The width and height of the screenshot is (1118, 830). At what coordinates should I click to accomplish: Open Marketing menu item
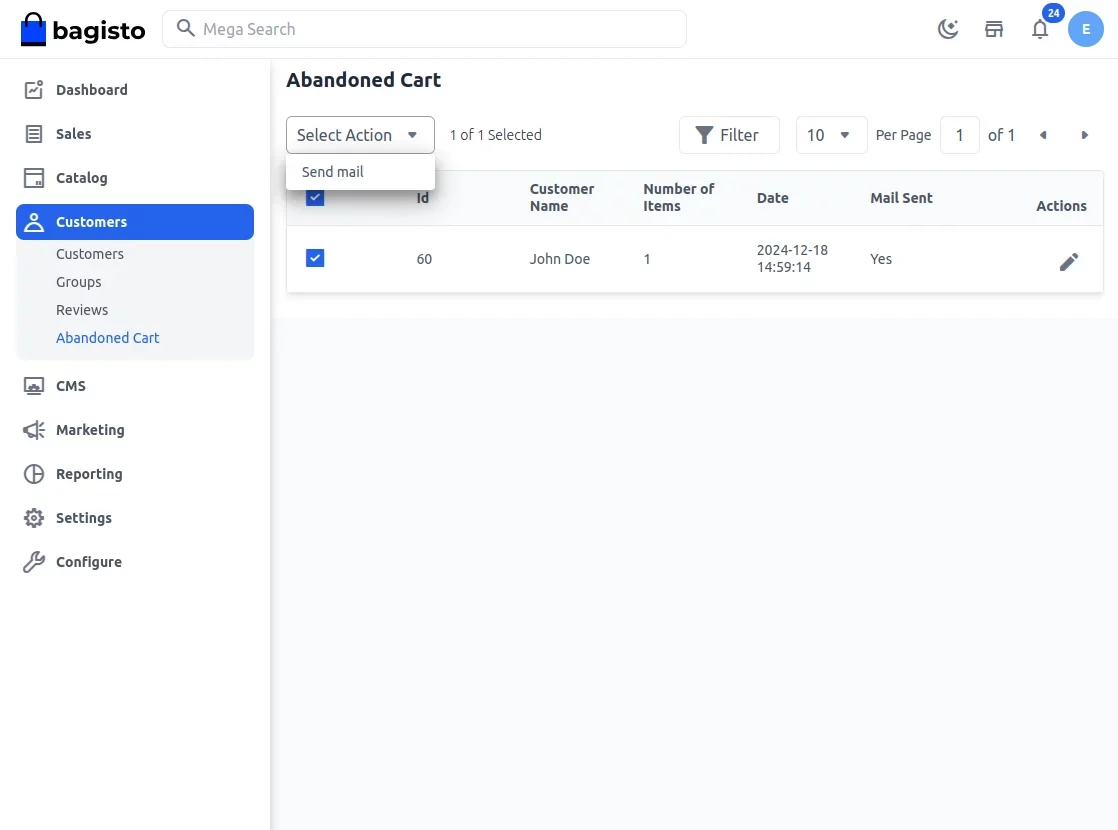(x=90, y=430)
